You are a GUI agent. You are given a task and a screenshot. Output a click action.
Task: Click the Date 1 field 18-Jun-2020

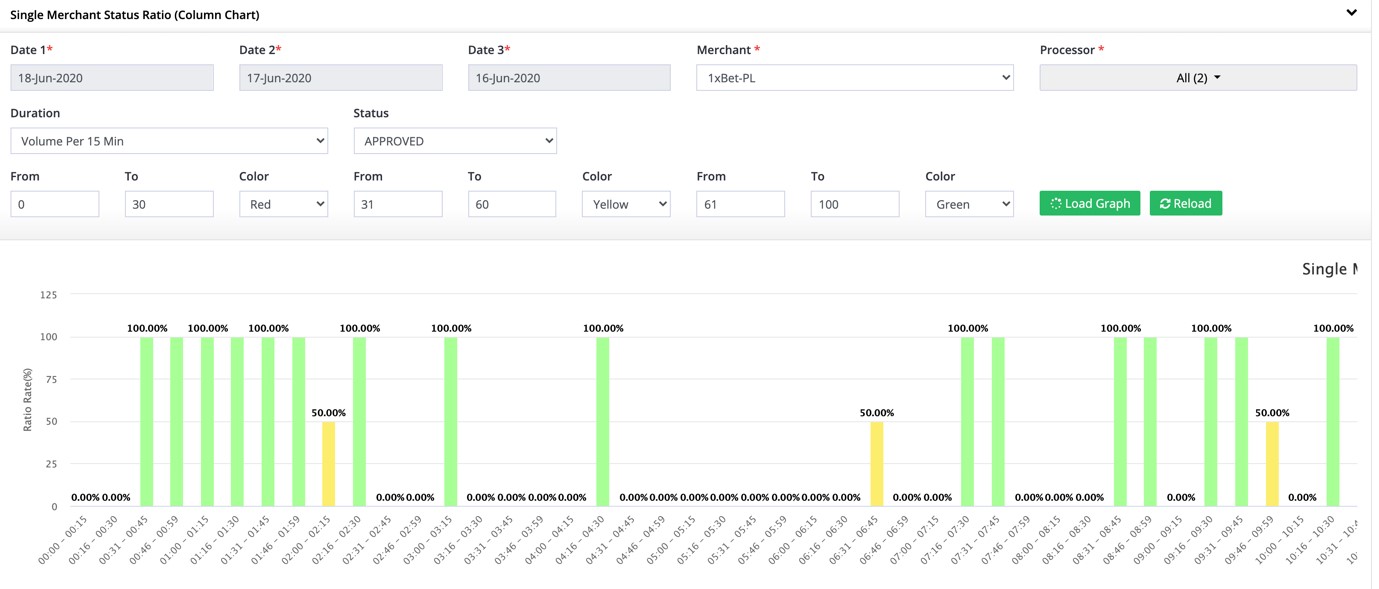point(112,78)
